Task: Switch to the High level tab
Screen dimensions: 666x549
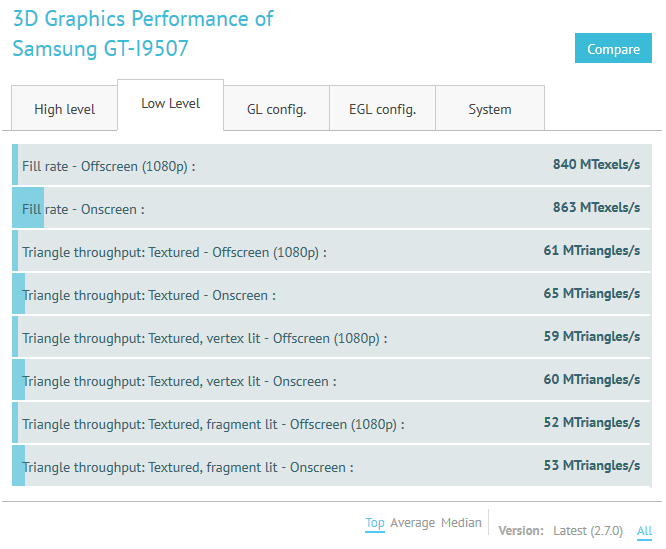Action: (x=64, y=109)
